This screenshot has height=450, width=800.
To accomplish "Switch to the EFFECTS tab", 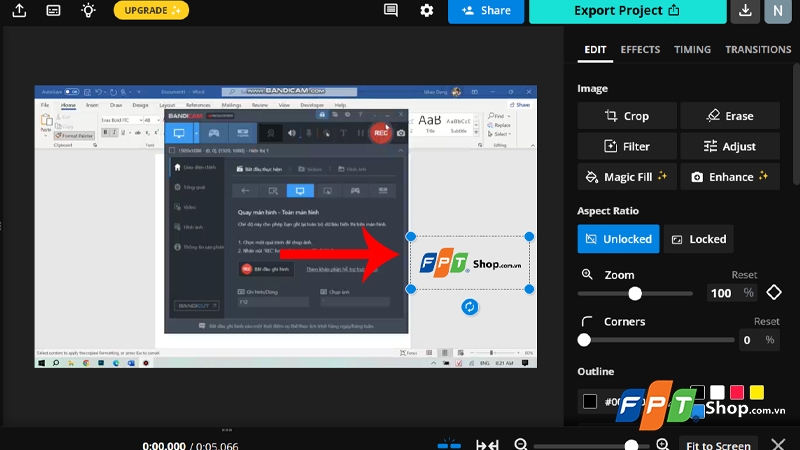I will point(640,49).
